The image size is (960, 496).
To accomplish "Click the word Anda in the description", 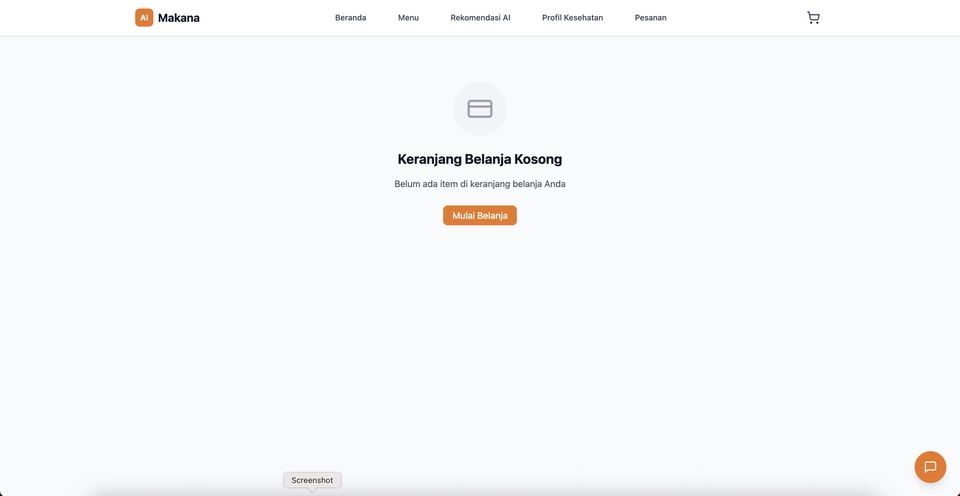I will [x=555, y=184].
